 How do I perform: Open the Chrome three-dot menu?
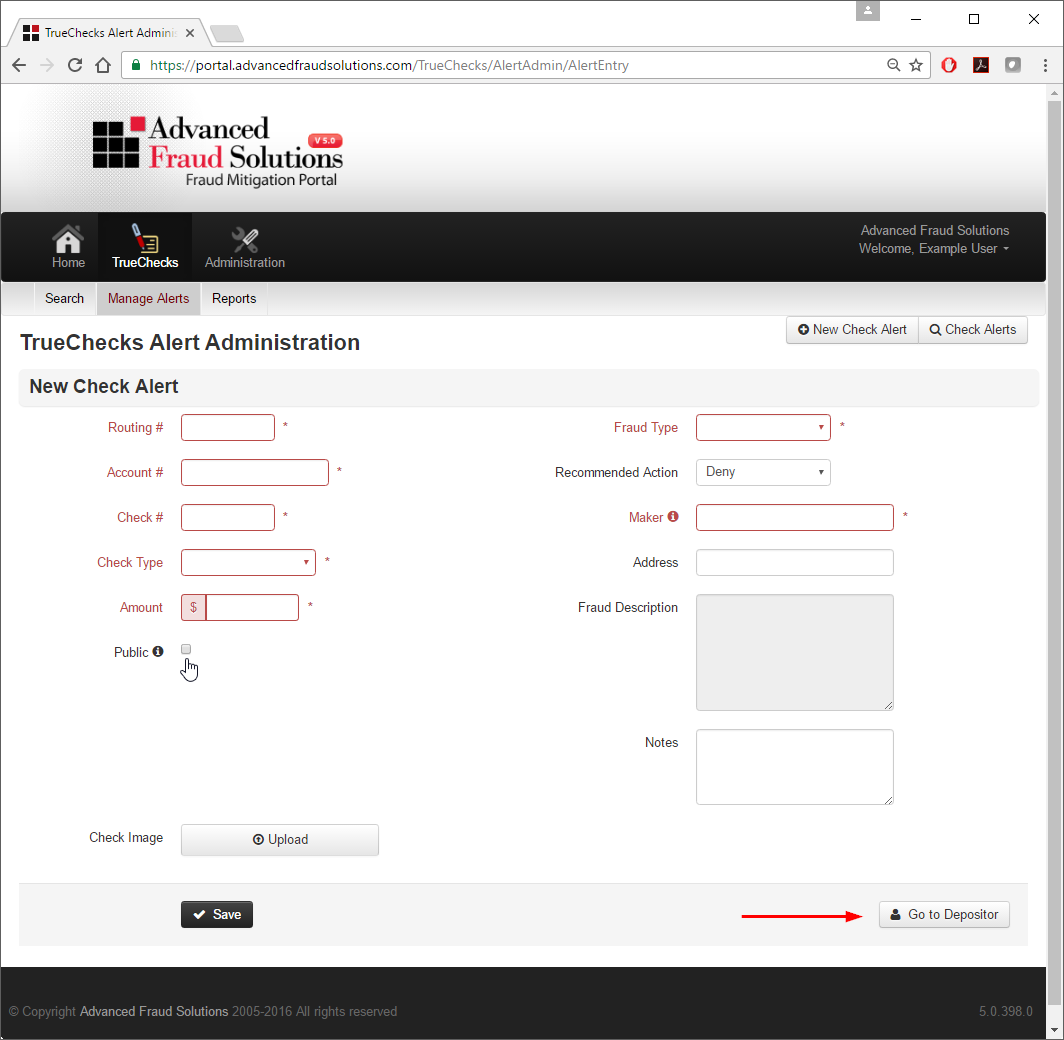point(1044,65)
